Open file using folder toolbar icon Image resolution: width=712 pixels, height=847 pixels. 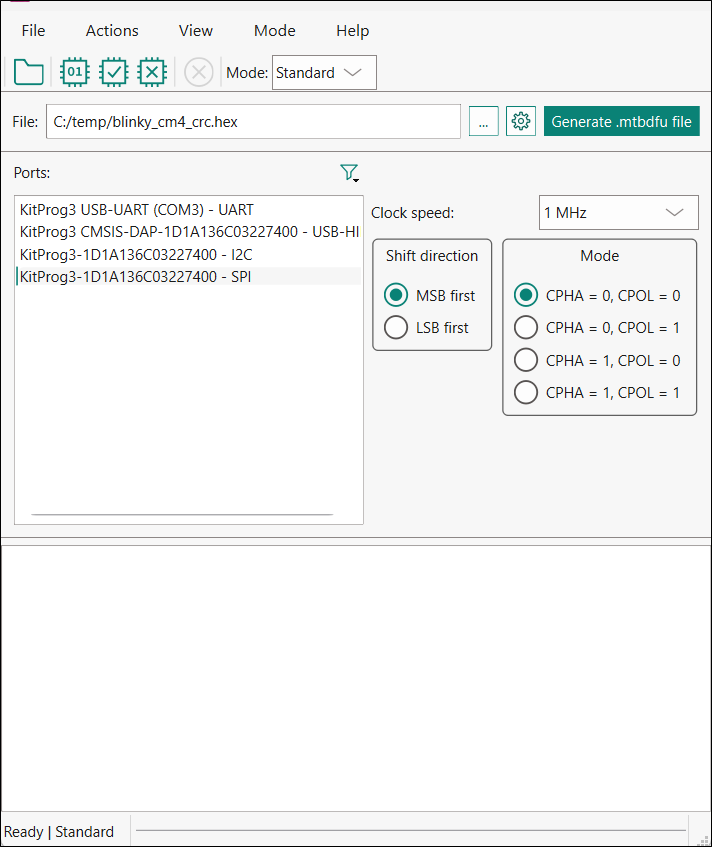(29, 72)
